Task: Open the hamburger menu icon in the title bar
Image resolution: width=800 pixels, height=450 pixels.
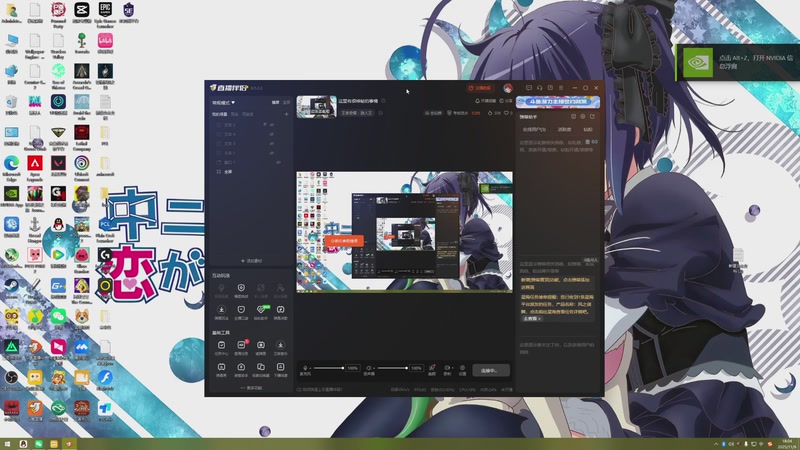Action: pos(561,88)
